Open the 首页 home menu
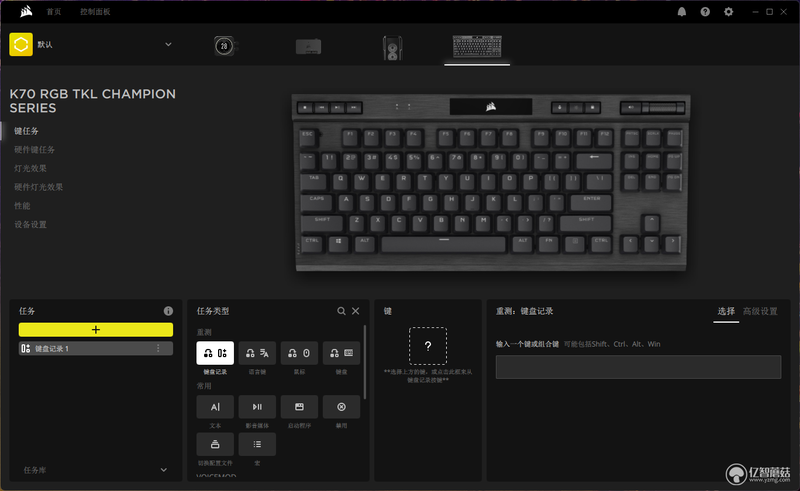Image resolution: width=800 pixels, height=491 pixels. pyautogui.click(x=54, y=12)
